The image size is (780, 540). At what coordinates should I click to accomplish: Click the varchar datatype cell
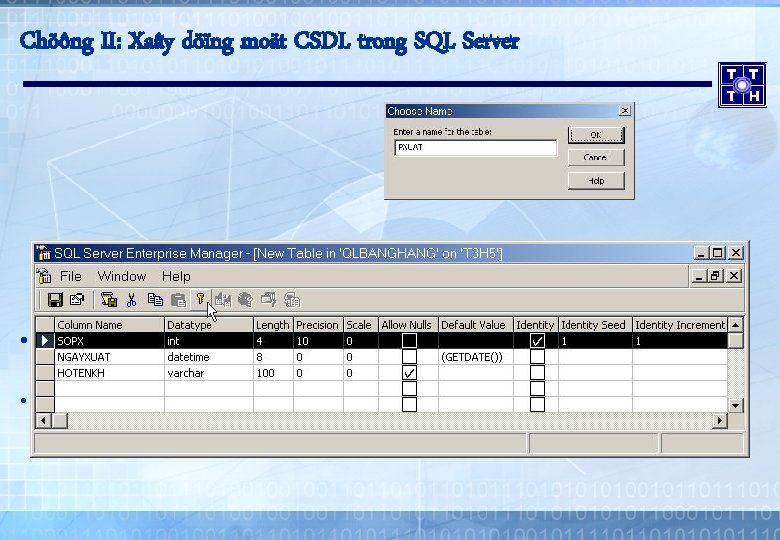click(208, 372)
